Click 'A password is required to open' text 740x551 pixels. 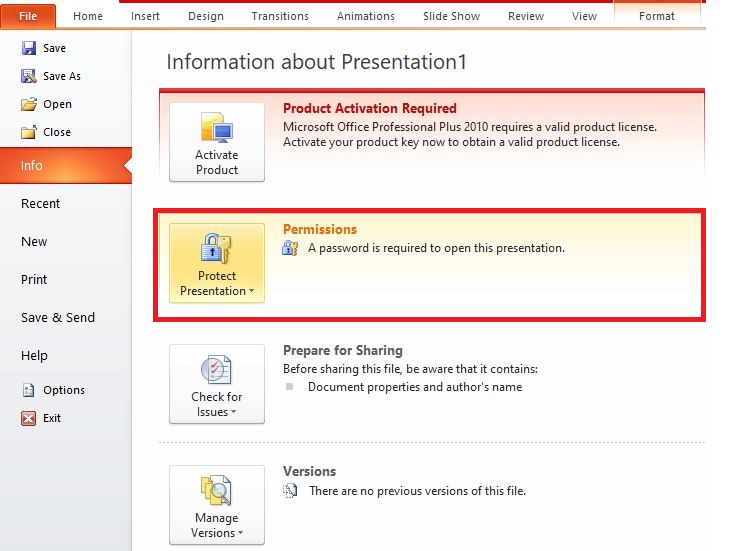pyautogui.click(x=436, y=248)
